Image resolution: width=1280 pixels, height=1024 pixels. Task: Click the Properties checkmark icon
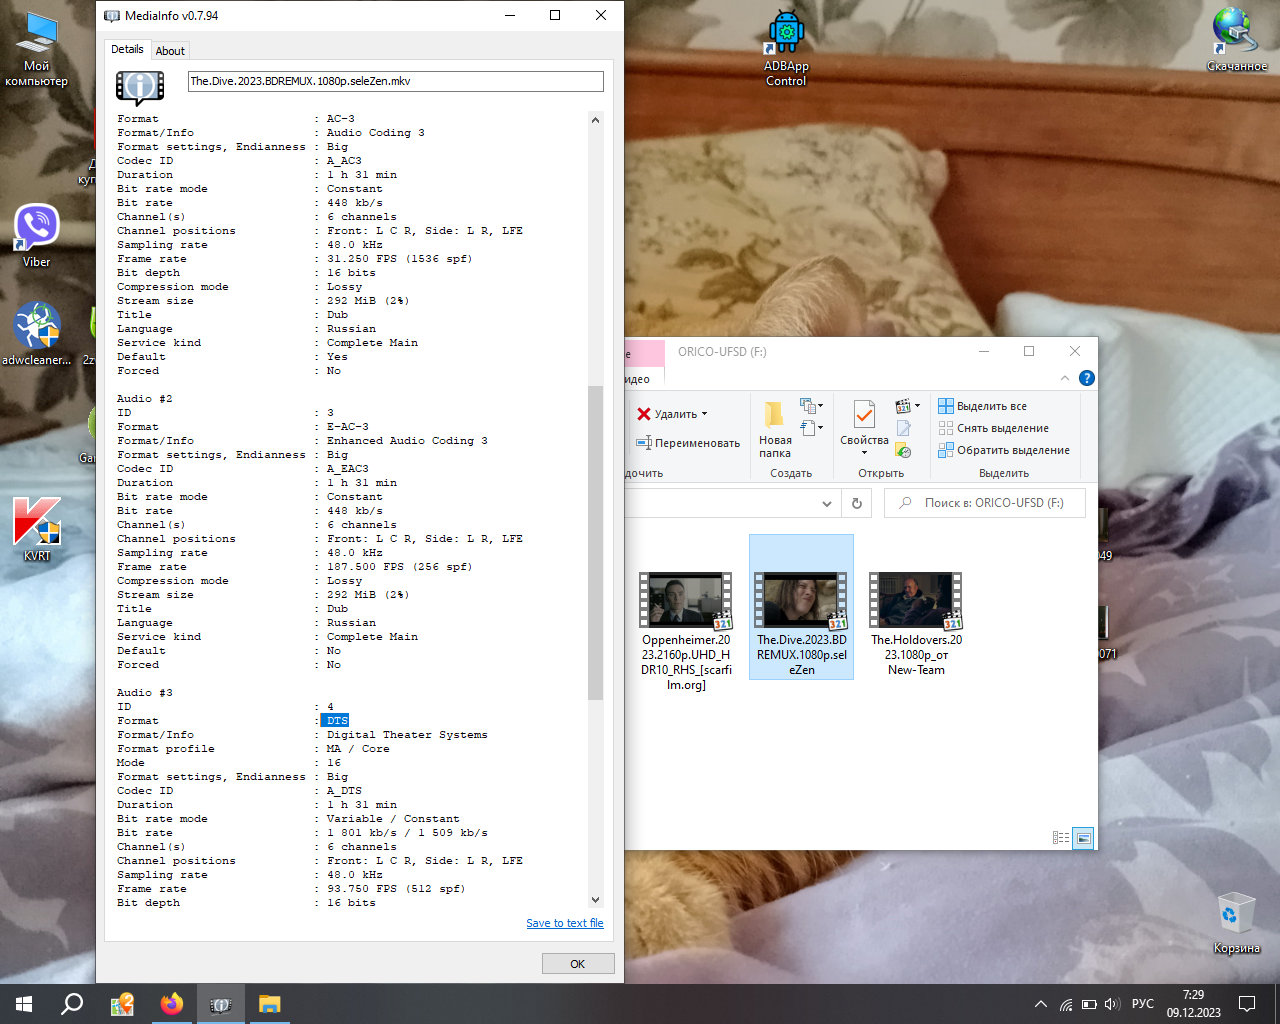(x=864, y=414)
